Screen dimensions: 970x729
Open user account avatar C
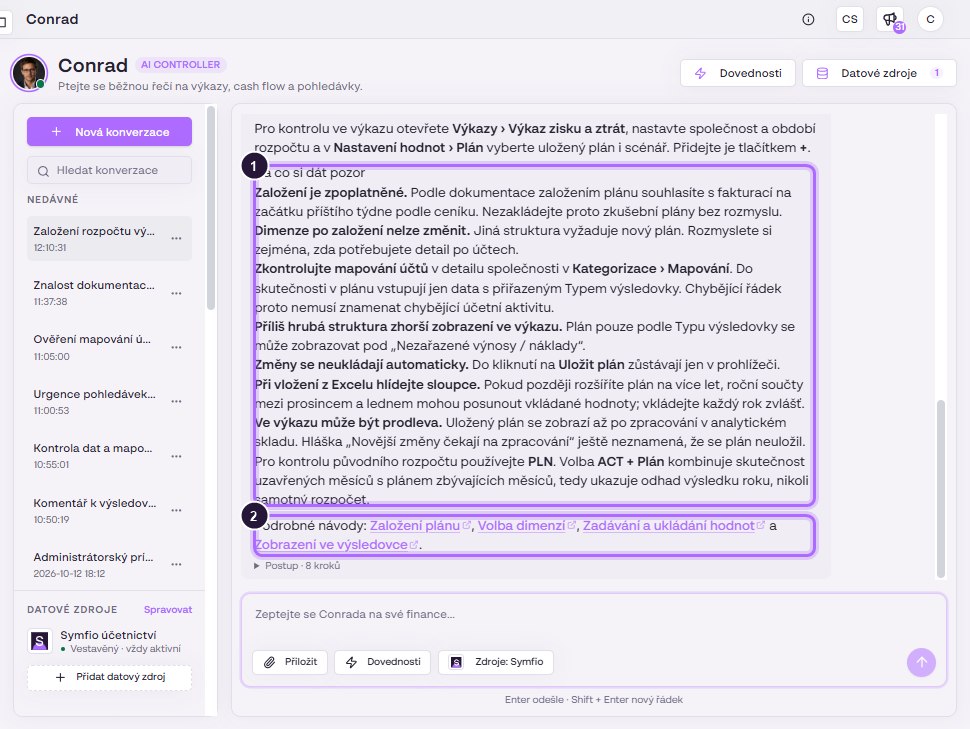tap(930, 19)
